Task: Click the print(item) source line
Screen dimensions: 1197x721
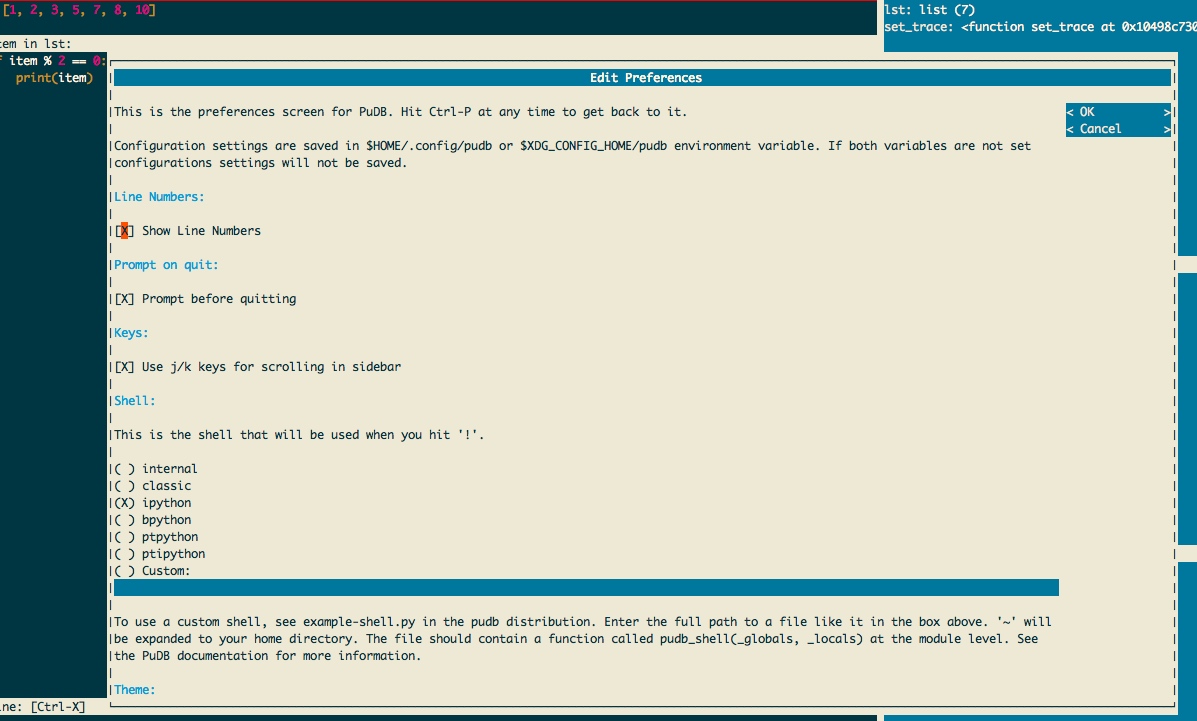Action: [x=54, y=78]
